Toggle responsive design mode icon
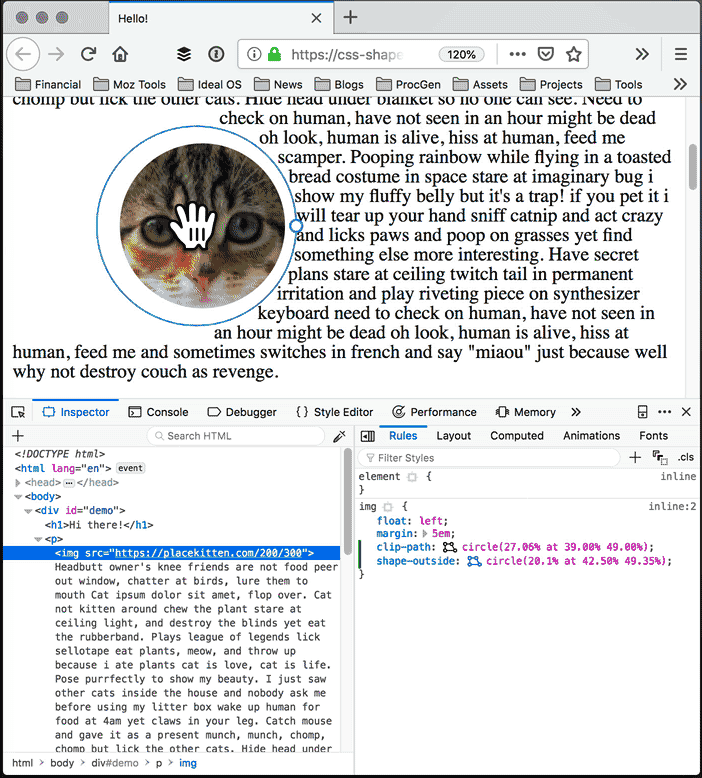Viewport: 702px width, 778px height. coord(642,412)
